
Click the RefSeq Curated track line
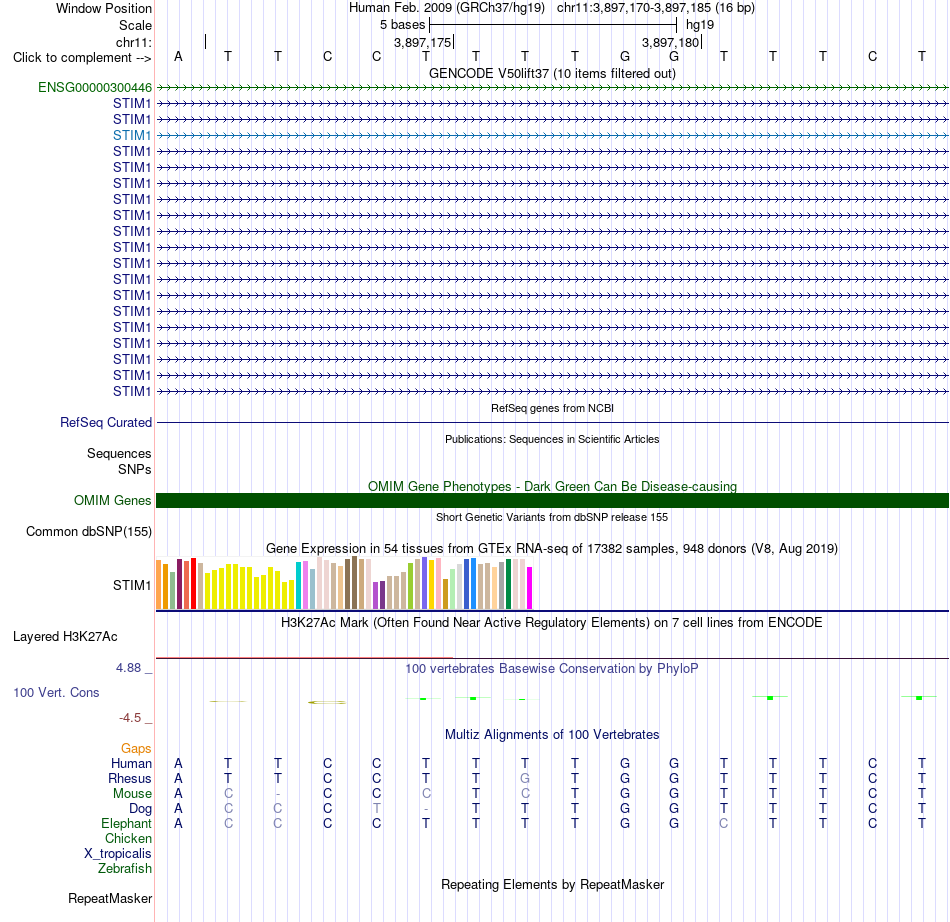553,422
